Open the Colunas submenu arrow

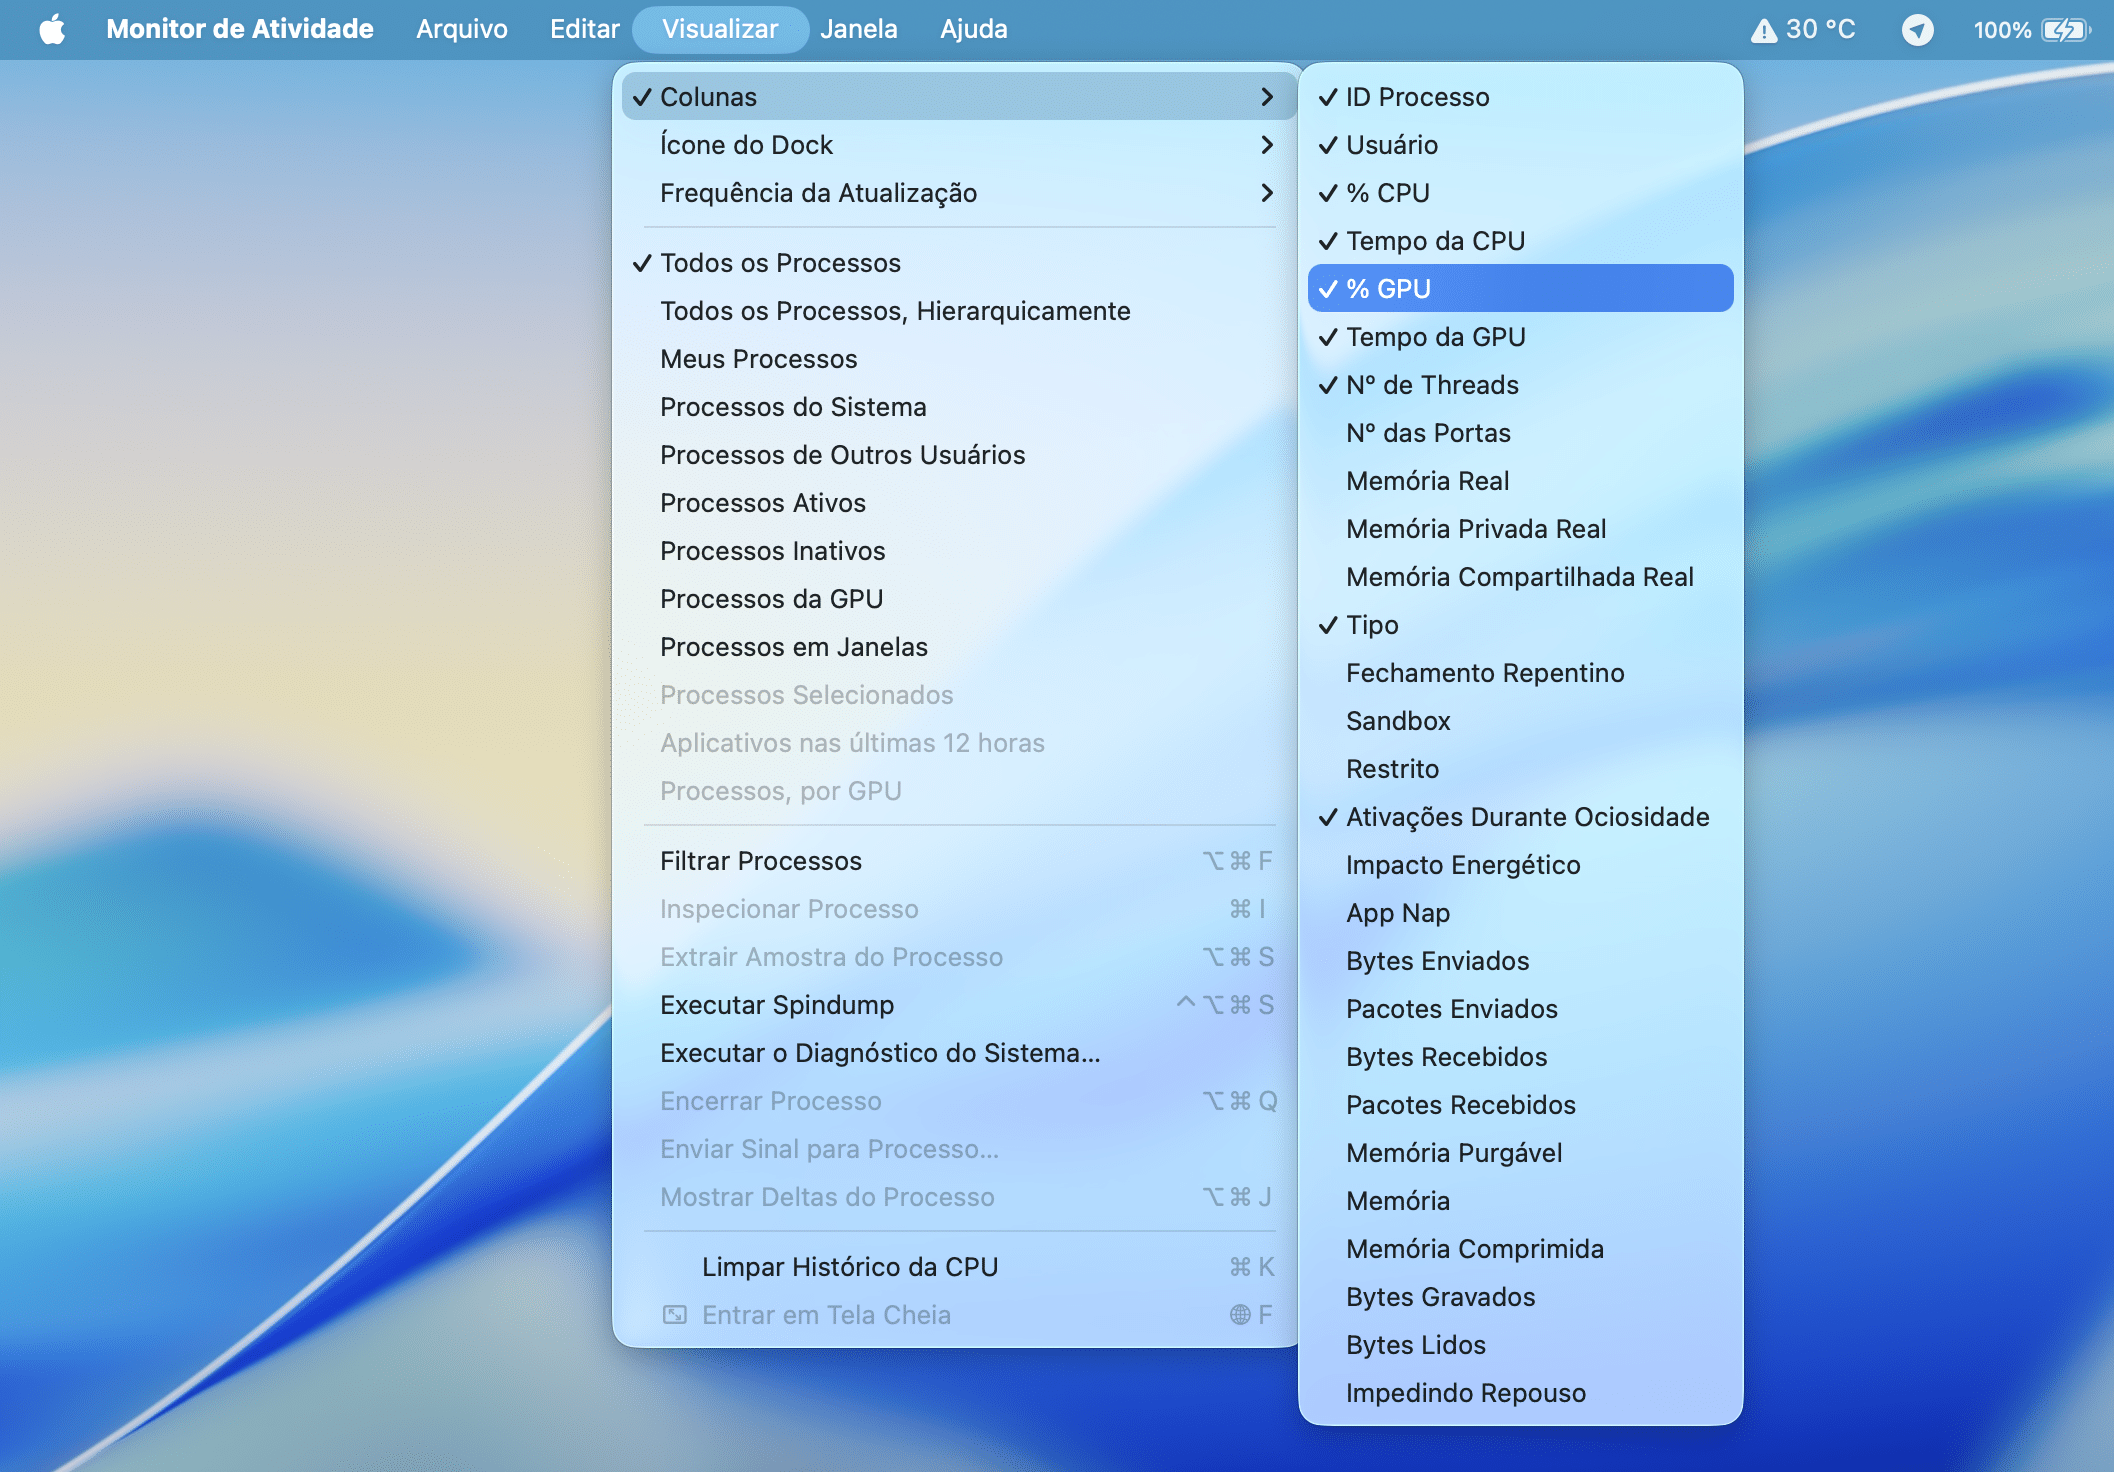tap(1266, 97)
